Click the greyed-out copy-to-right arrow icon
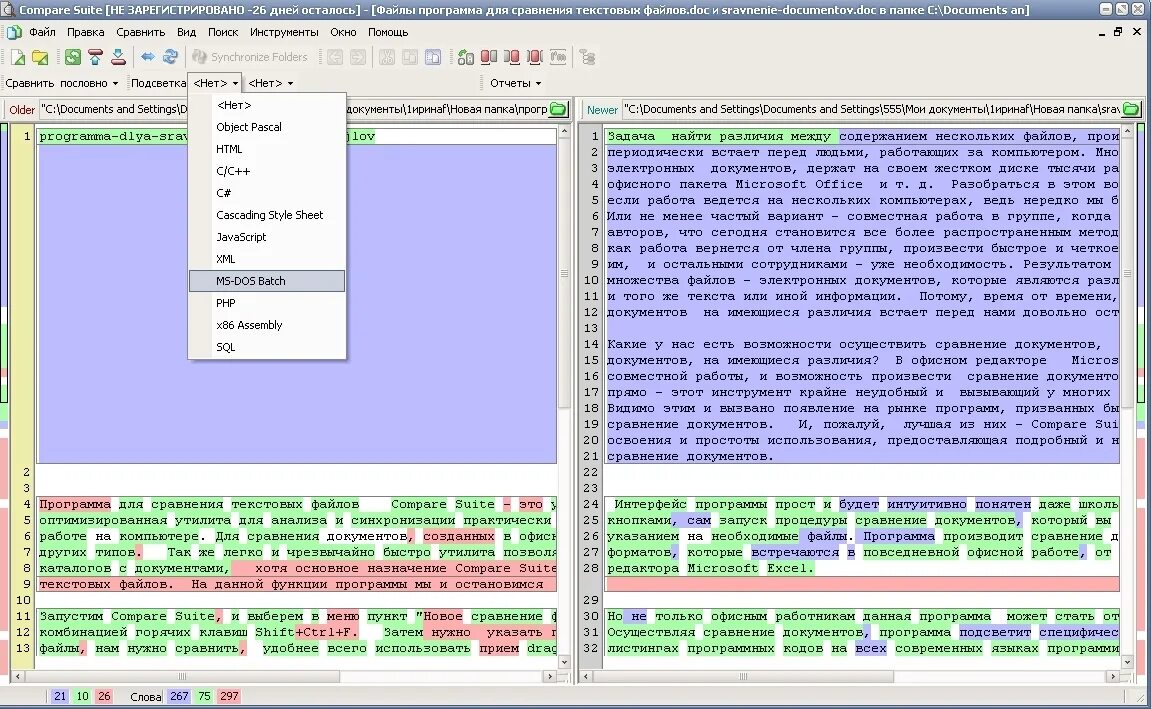This screenshot has height=709, width=1151. pos(357,57)
